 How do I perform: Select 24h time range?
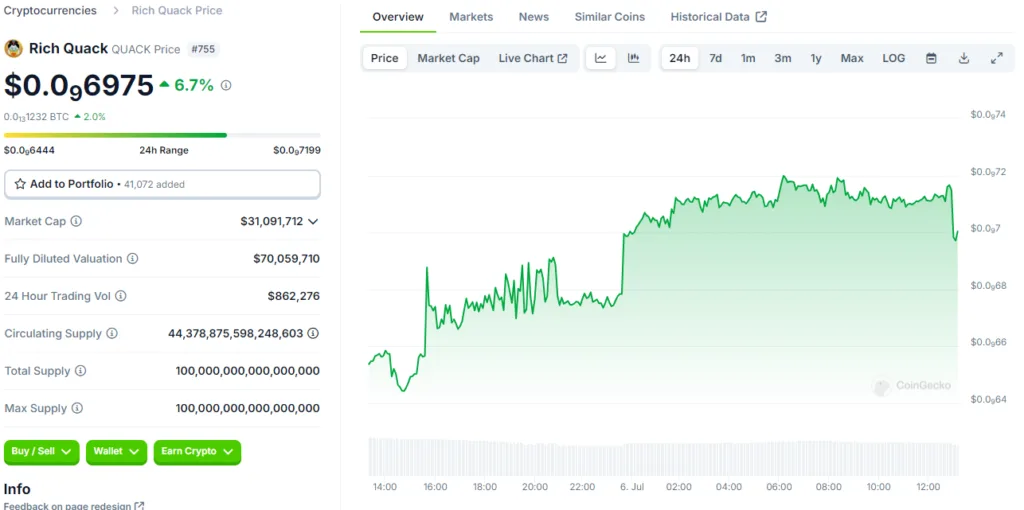[x=680, y=58]
